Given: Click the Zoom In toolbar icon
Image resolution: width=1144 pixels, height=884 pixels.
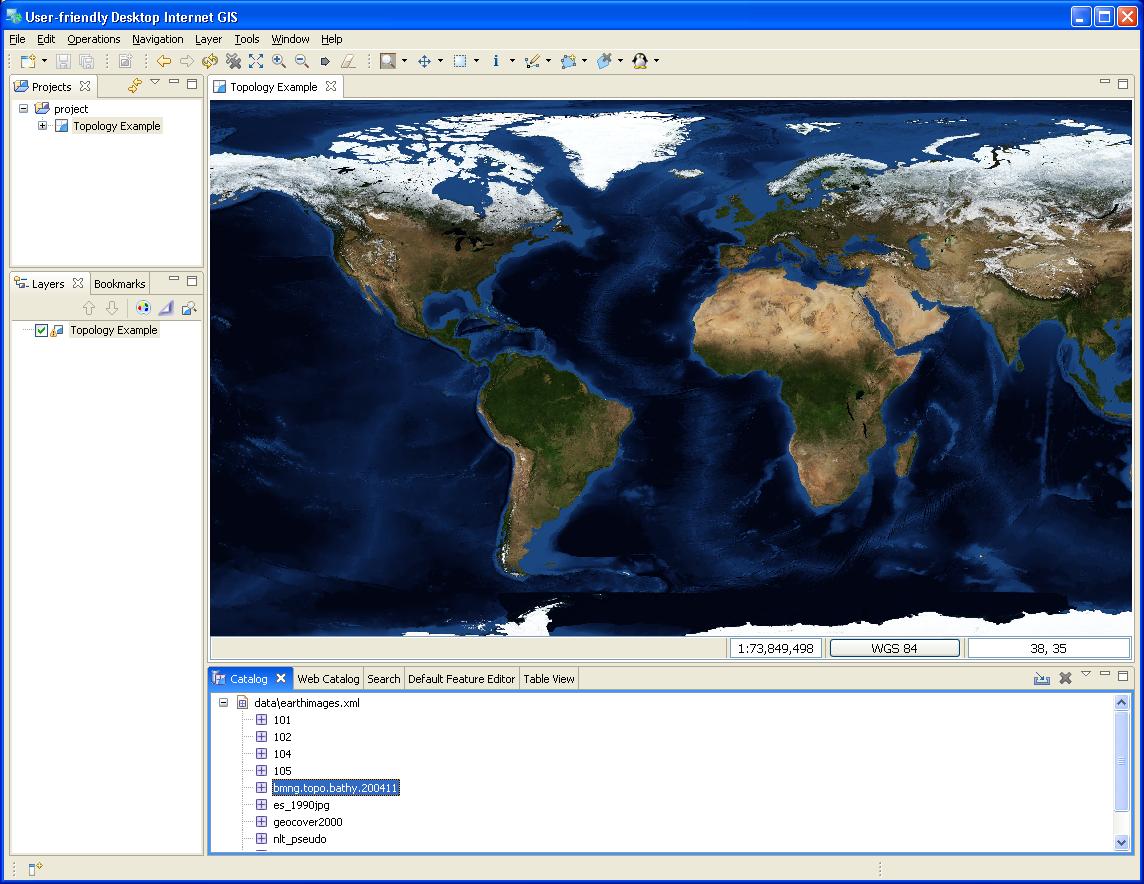Looking at the screenshot, I should coord(278,61).
